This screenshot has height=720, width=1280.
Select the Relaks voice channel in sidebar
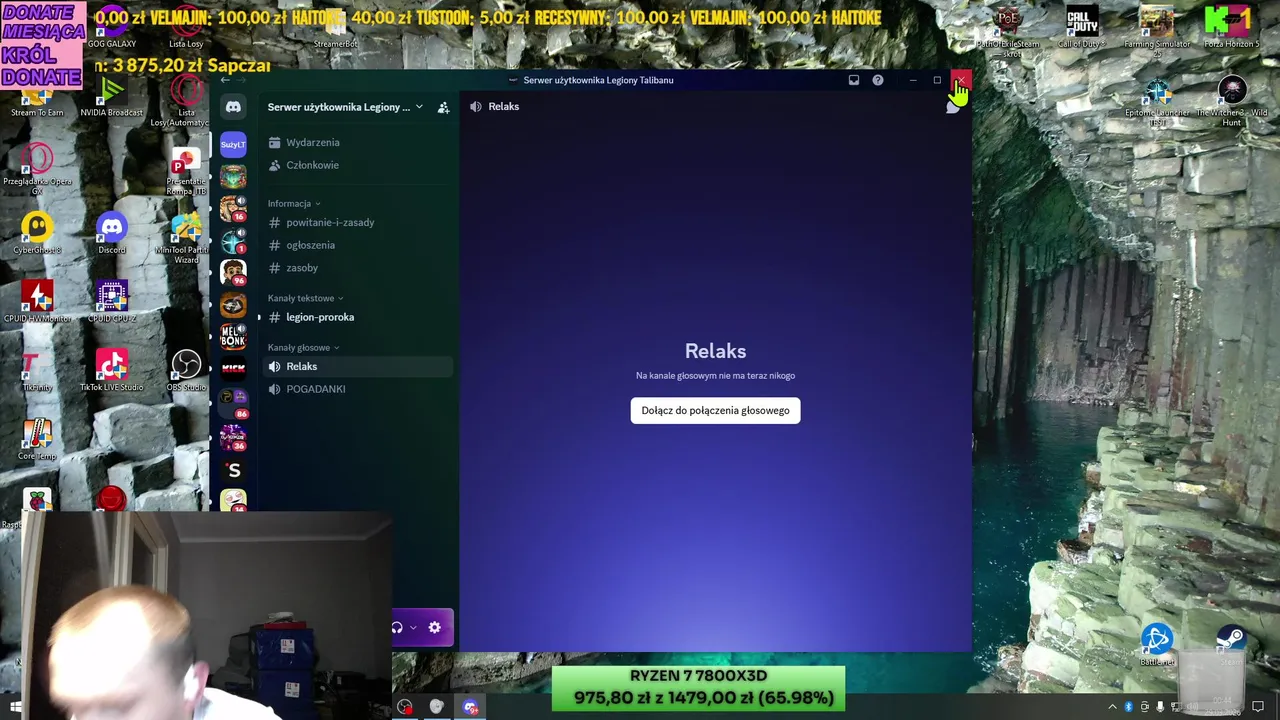[356, 366]
